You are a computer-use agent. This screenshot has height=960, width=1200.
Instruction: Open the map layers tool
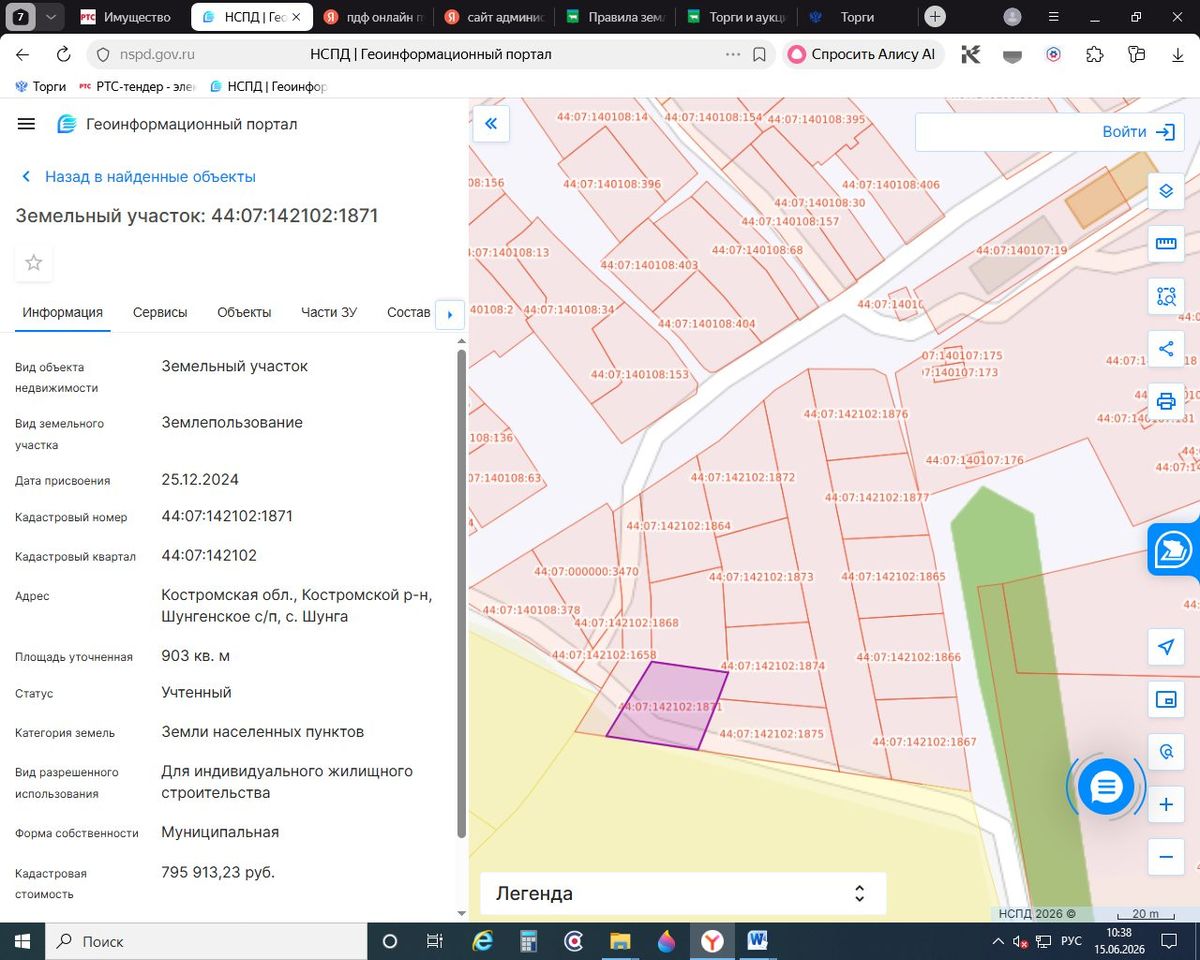(1166, 191)
